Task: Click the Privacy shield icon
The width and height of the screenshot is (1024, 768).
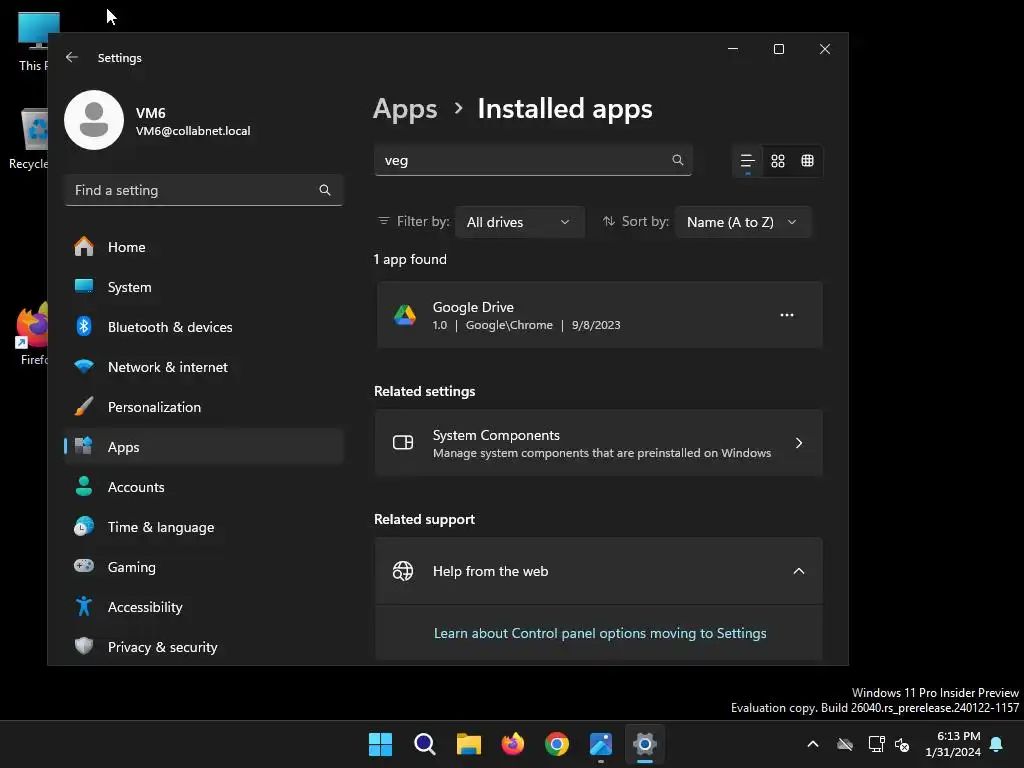Action: click(84, 646)
